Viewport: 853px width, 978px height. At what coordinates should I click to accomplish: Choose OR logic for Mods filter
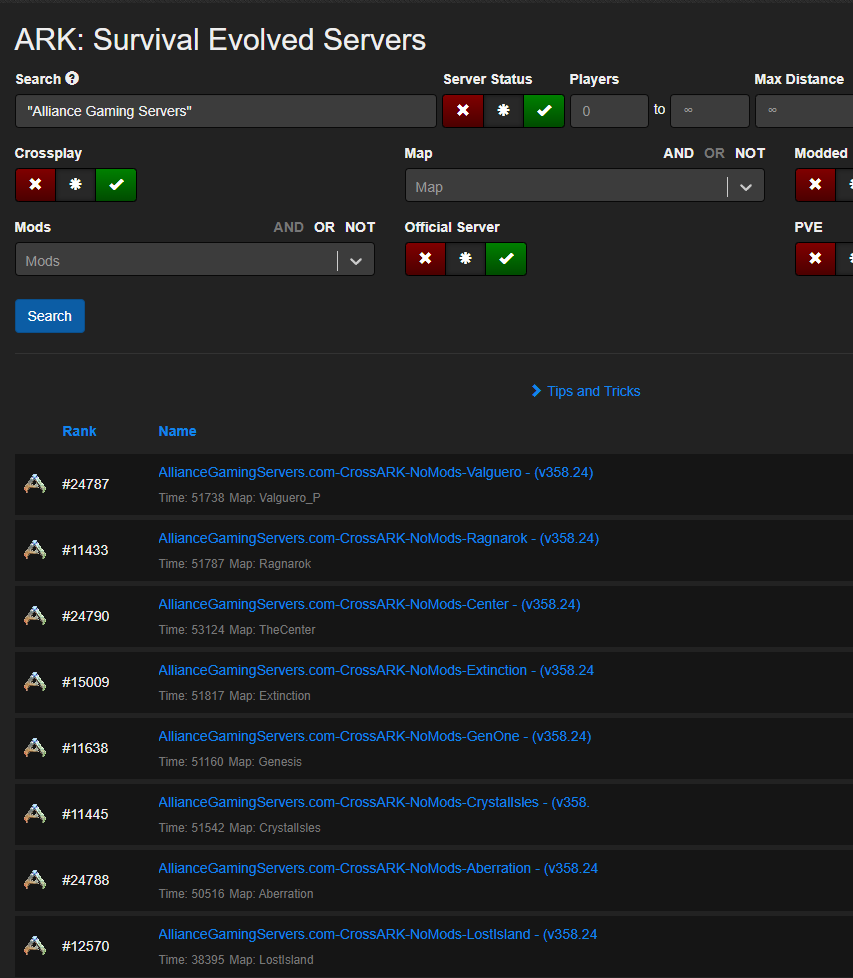click(324, 228)
